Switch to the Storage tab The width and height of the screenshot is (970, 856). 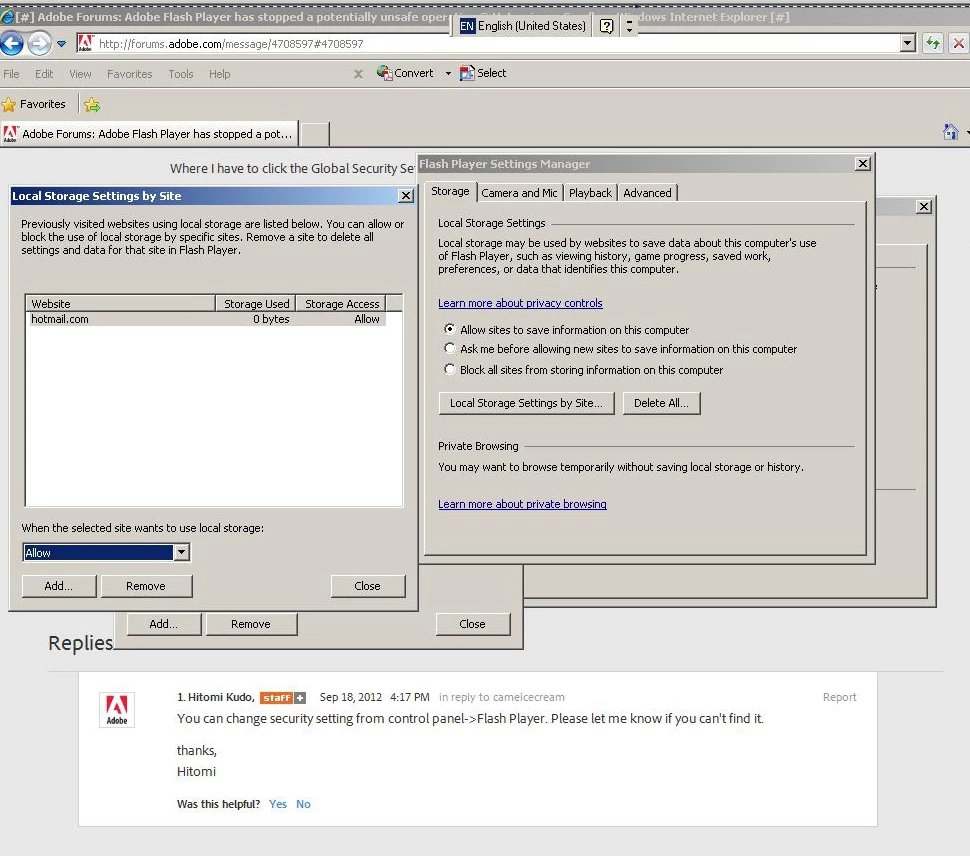(450, 192)
